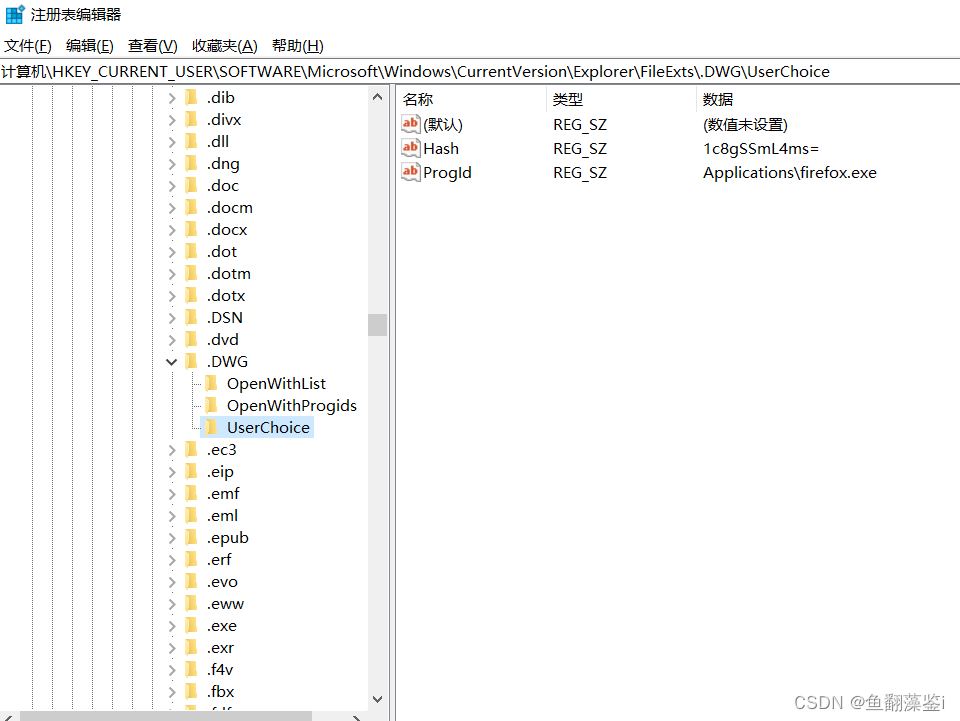Click the tree horizontal scrollbar thumb
The width and height of the screenshot is (960, 721).
[x=166, y=716]
